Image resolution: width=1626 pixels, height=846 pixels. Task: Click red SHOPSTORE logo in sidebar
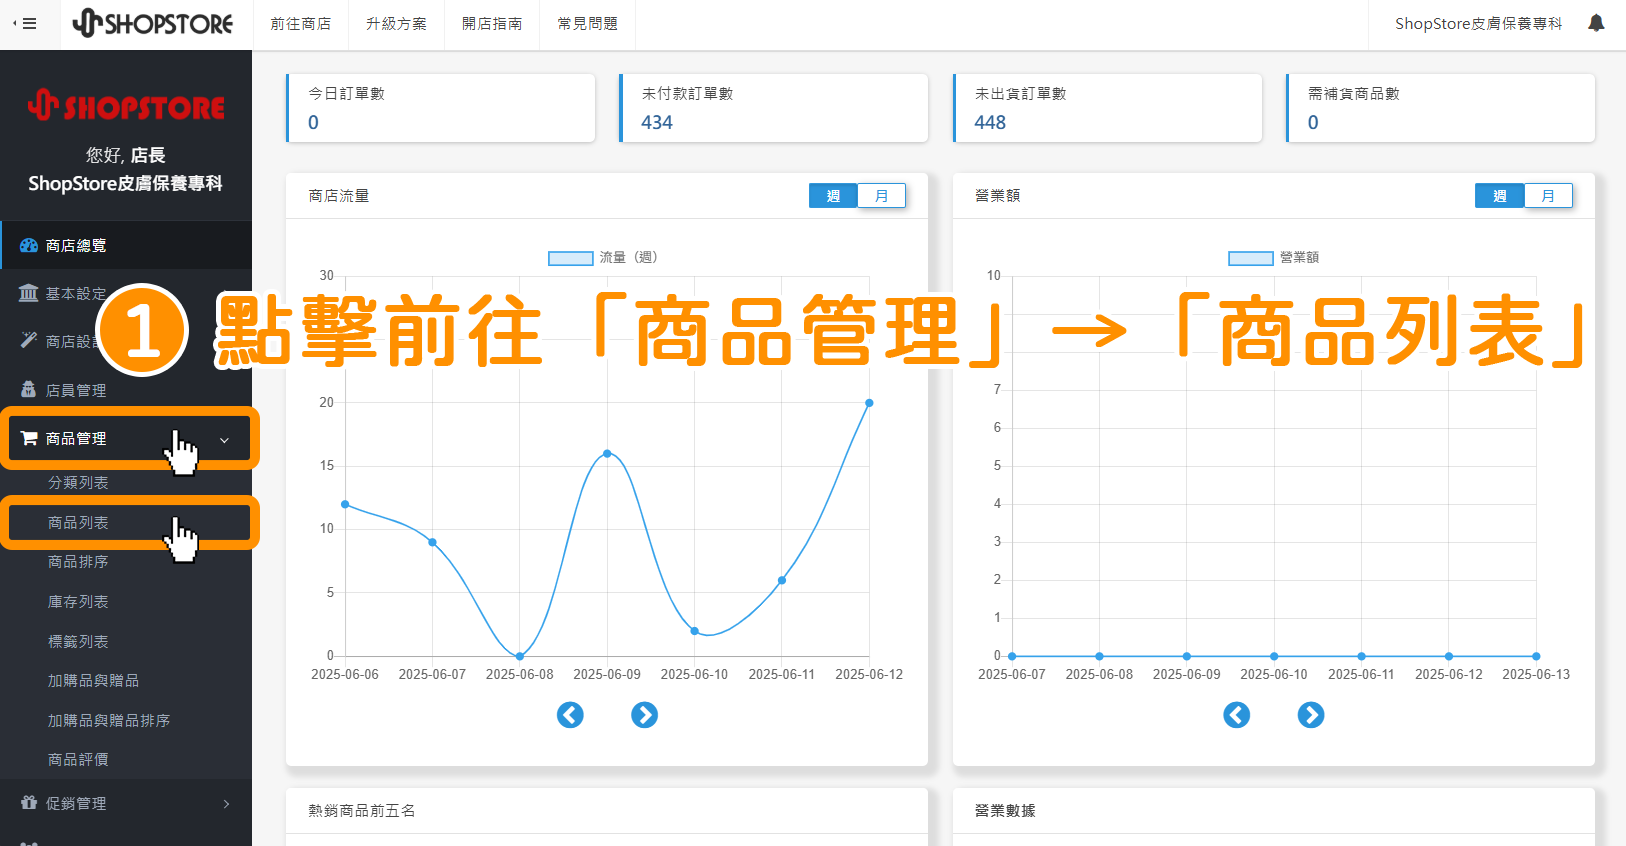click(x=126, y=105)
